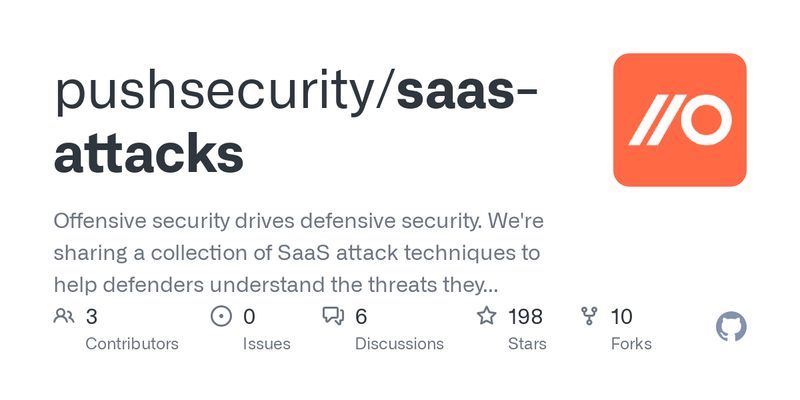Click the Push Security orange logo

pyautogui.click(x=680, y=120)
